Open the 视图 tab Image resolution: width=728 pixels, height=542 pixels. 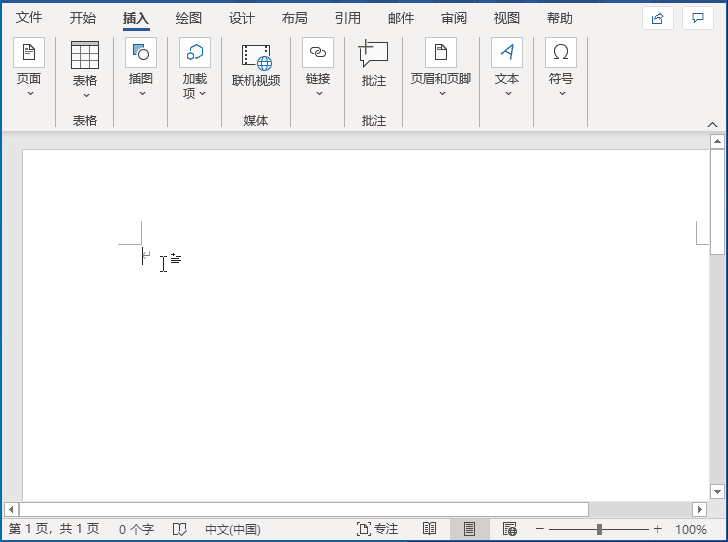507,18
